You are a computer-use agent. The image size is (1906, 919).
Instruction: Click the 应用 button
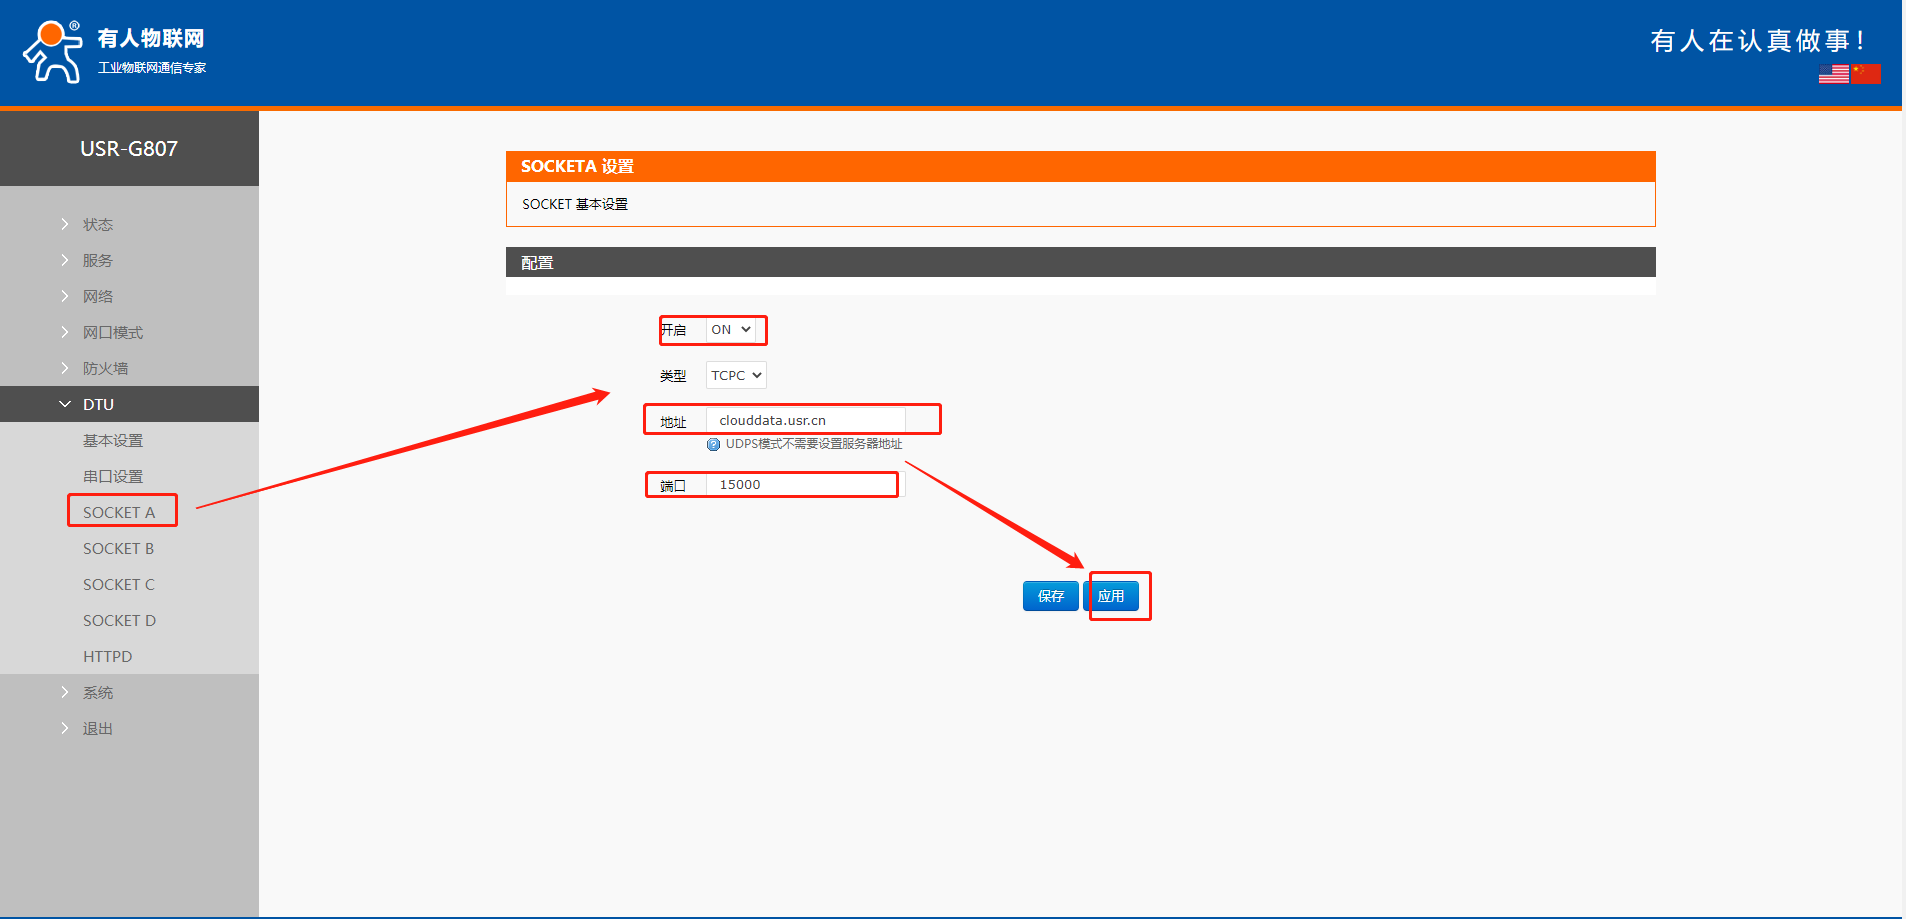pos(1111,596)
